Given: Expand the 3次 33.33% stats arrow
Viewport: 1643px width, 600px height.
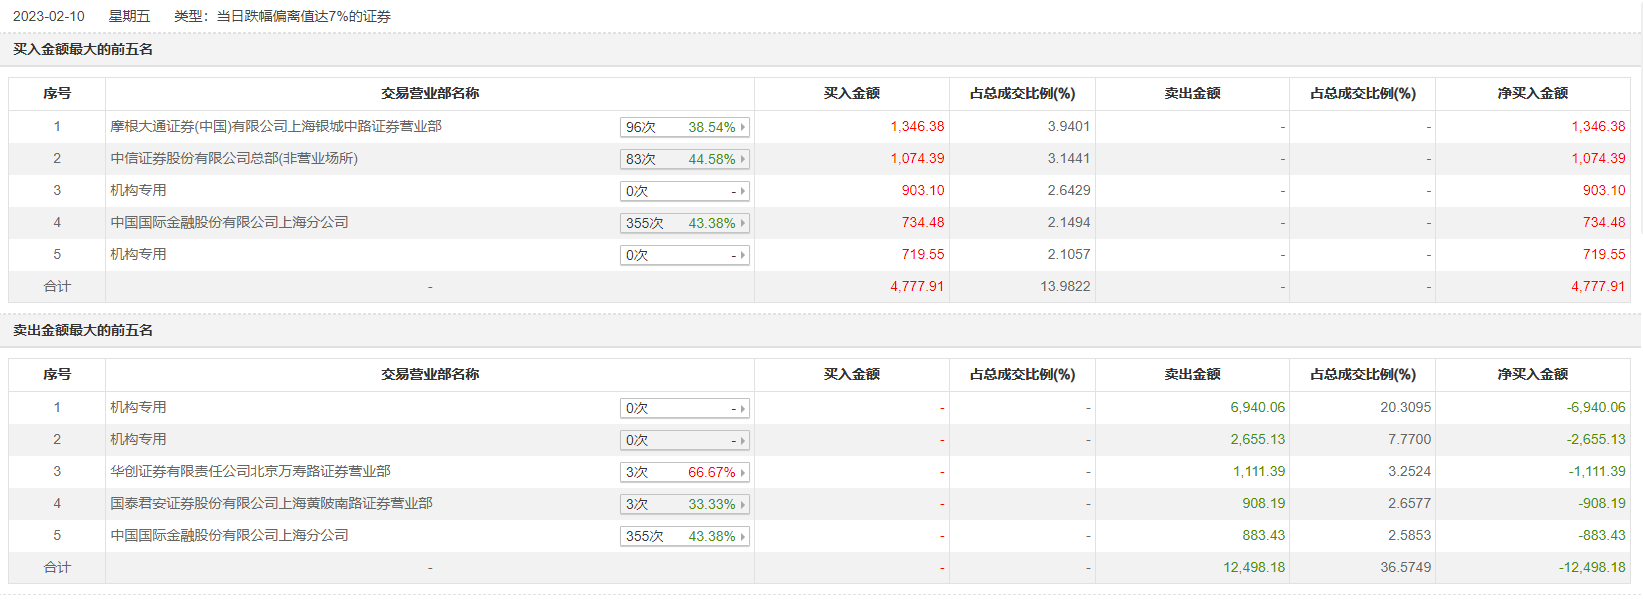Looking at the screenshot, I should (x=742, y=504).
